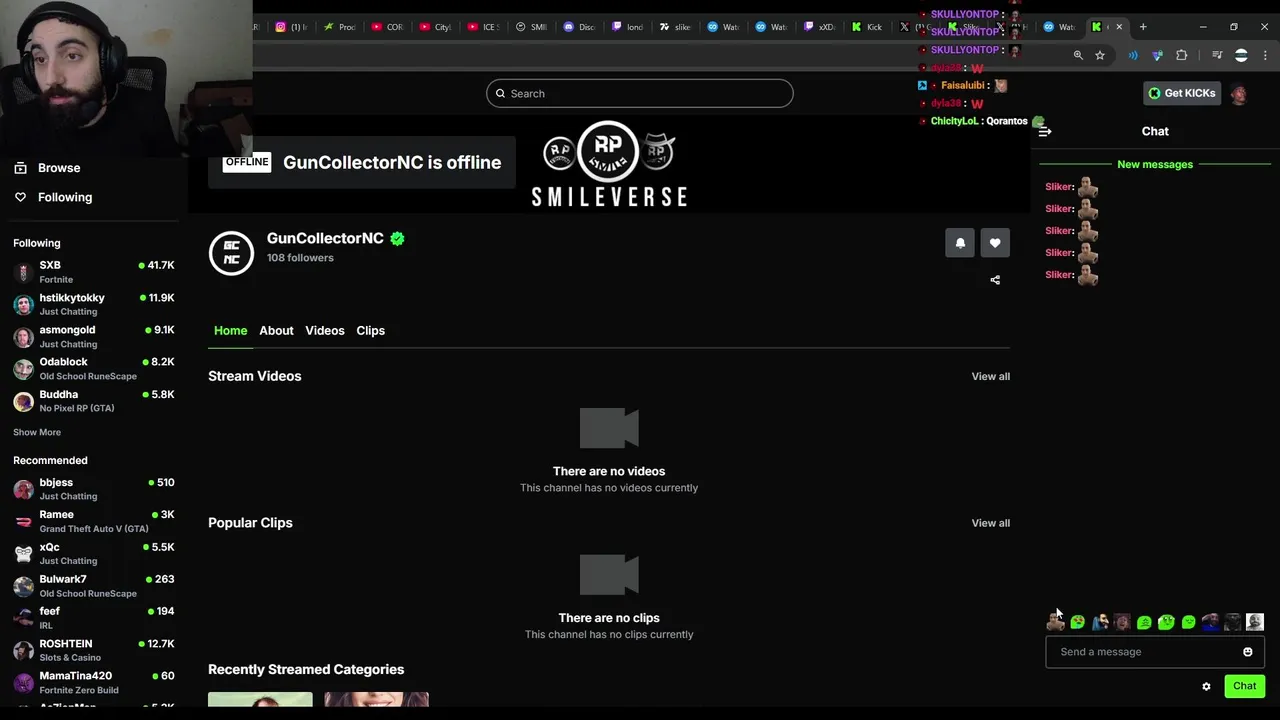The width and height of the screenshot is (1280, 720).
Task: Open a new browser tab
Action: pyautogui.click(x=1143, y=27)
